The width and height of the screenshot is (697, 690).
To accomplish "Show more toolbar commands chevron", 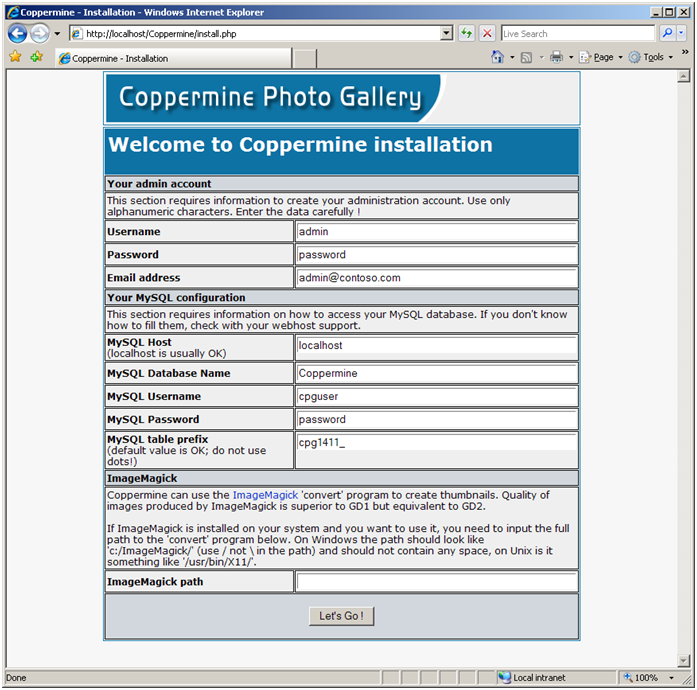I will tap(685, 52).
